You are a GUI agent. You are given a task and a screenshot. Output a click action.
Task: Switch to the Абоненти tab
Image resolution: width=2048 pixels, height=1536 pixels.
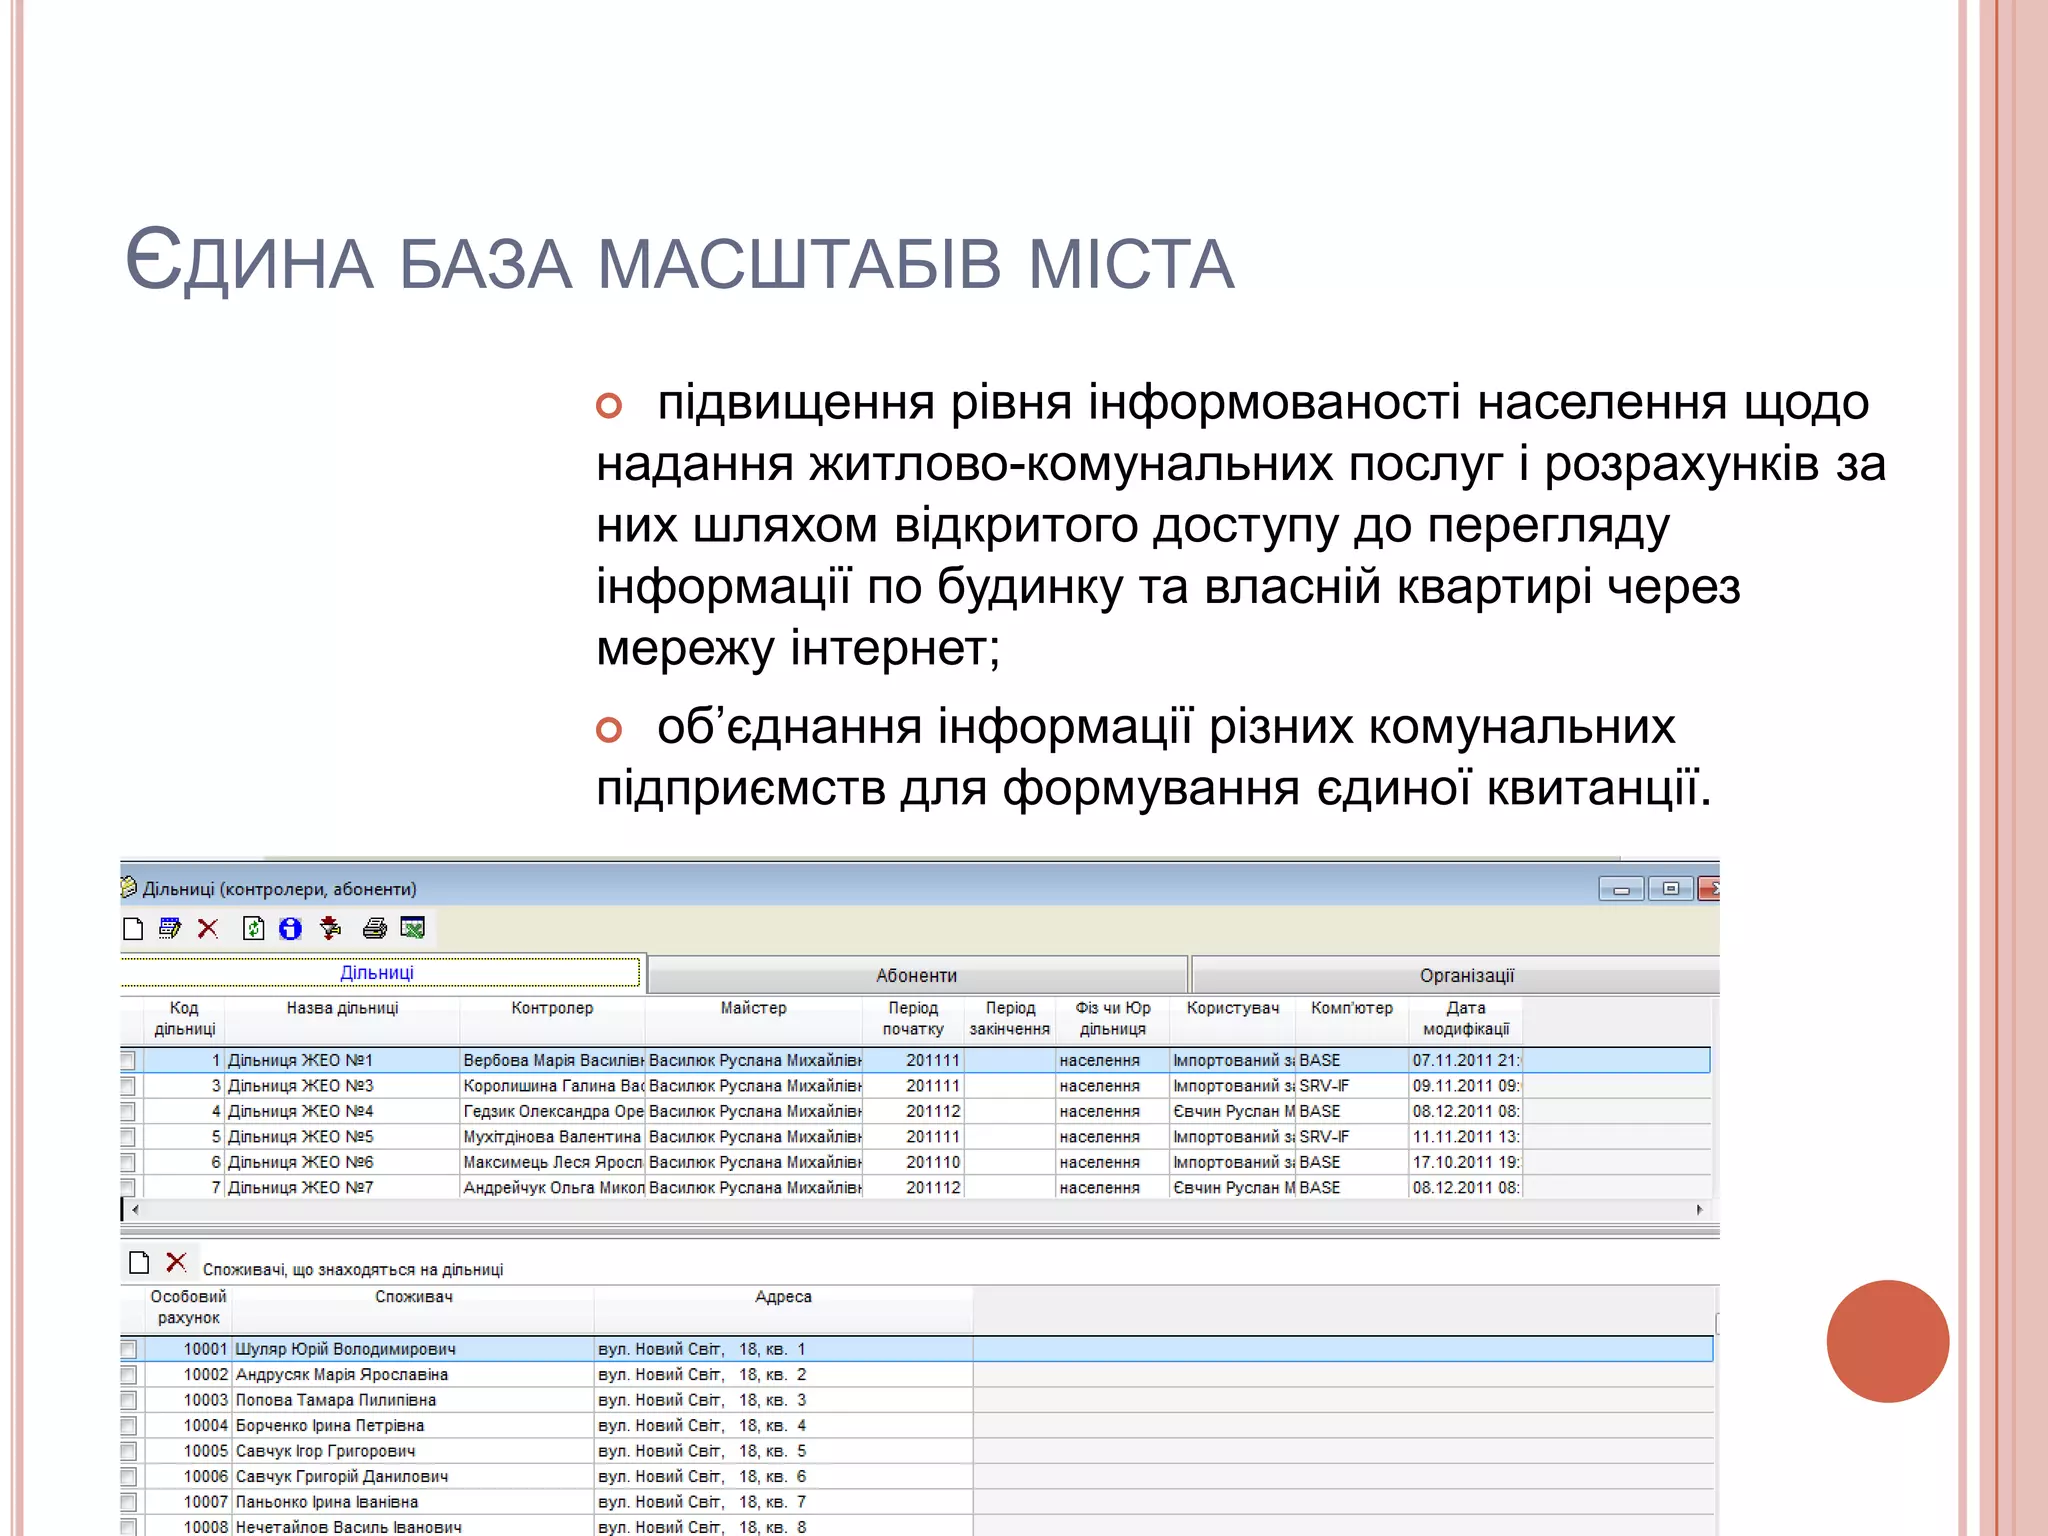coord(917,975)
